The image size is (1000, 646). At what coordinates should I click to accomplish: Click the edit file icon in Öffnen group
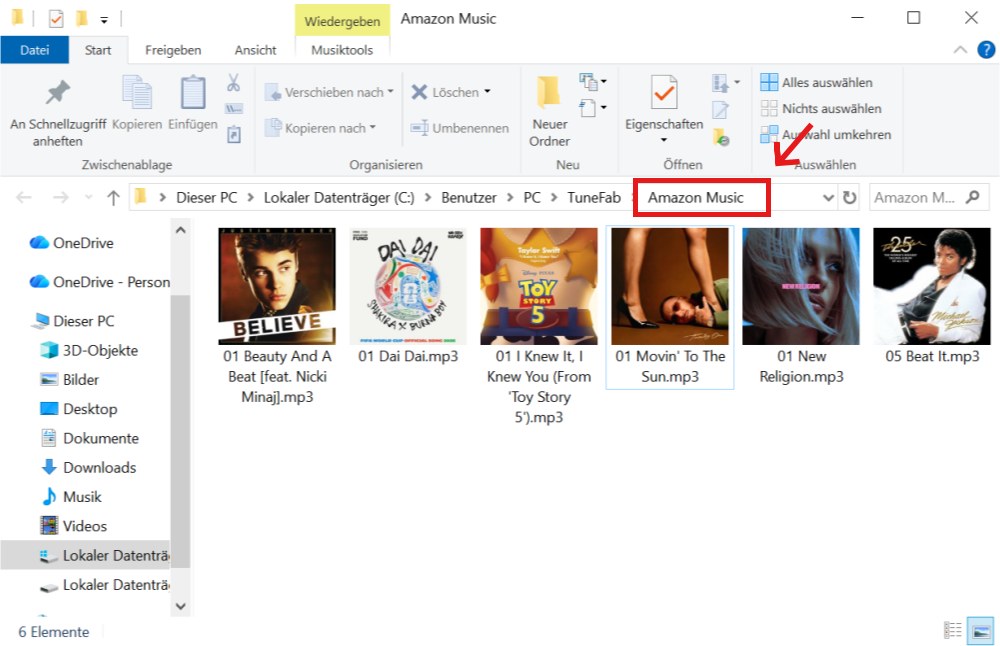point(721,110)
